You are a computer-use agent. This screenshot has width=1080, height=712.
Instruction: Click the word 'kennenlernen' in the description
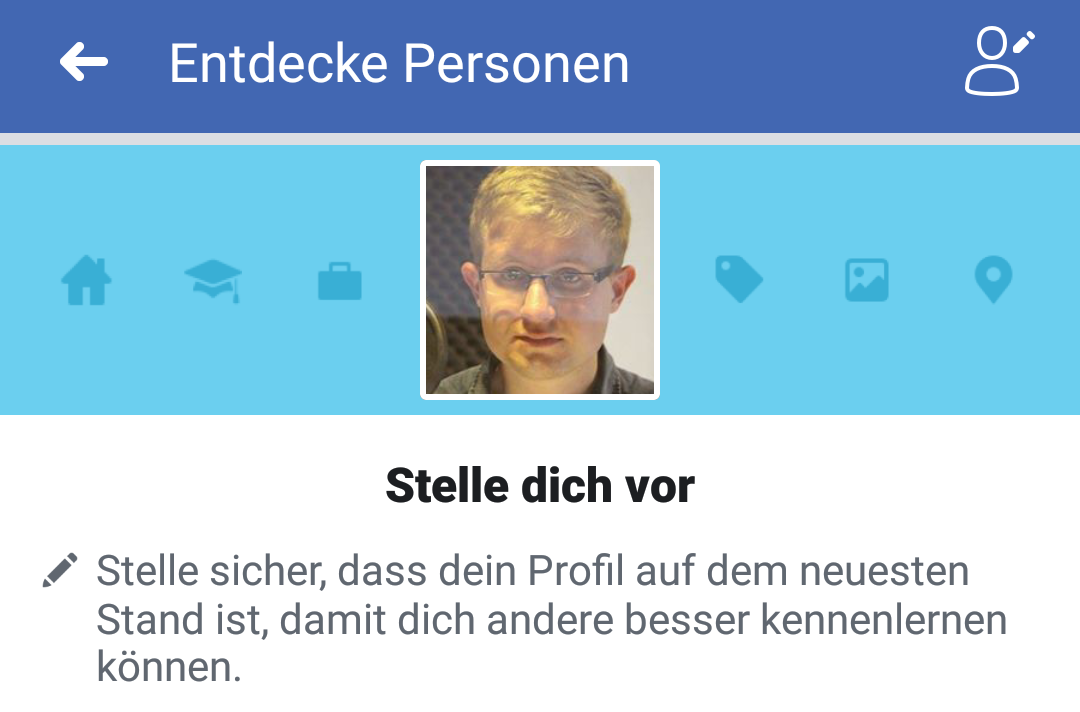[x=884, y=620]
